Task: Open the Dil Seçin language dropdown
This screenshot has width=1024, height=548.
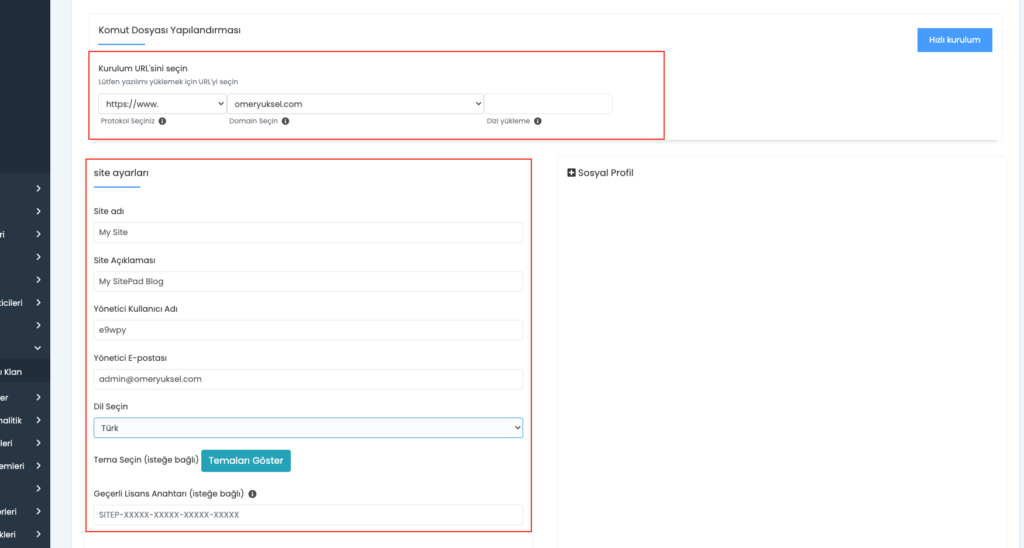Action: 308,428
